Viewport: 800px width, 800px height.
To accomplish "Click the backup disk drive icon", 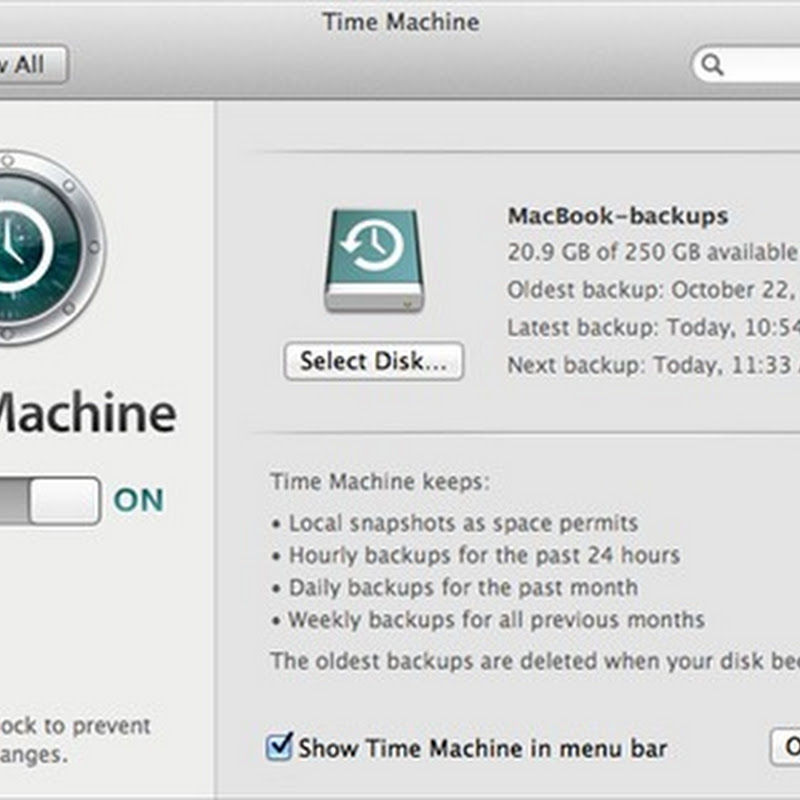I will click(374, 260).
